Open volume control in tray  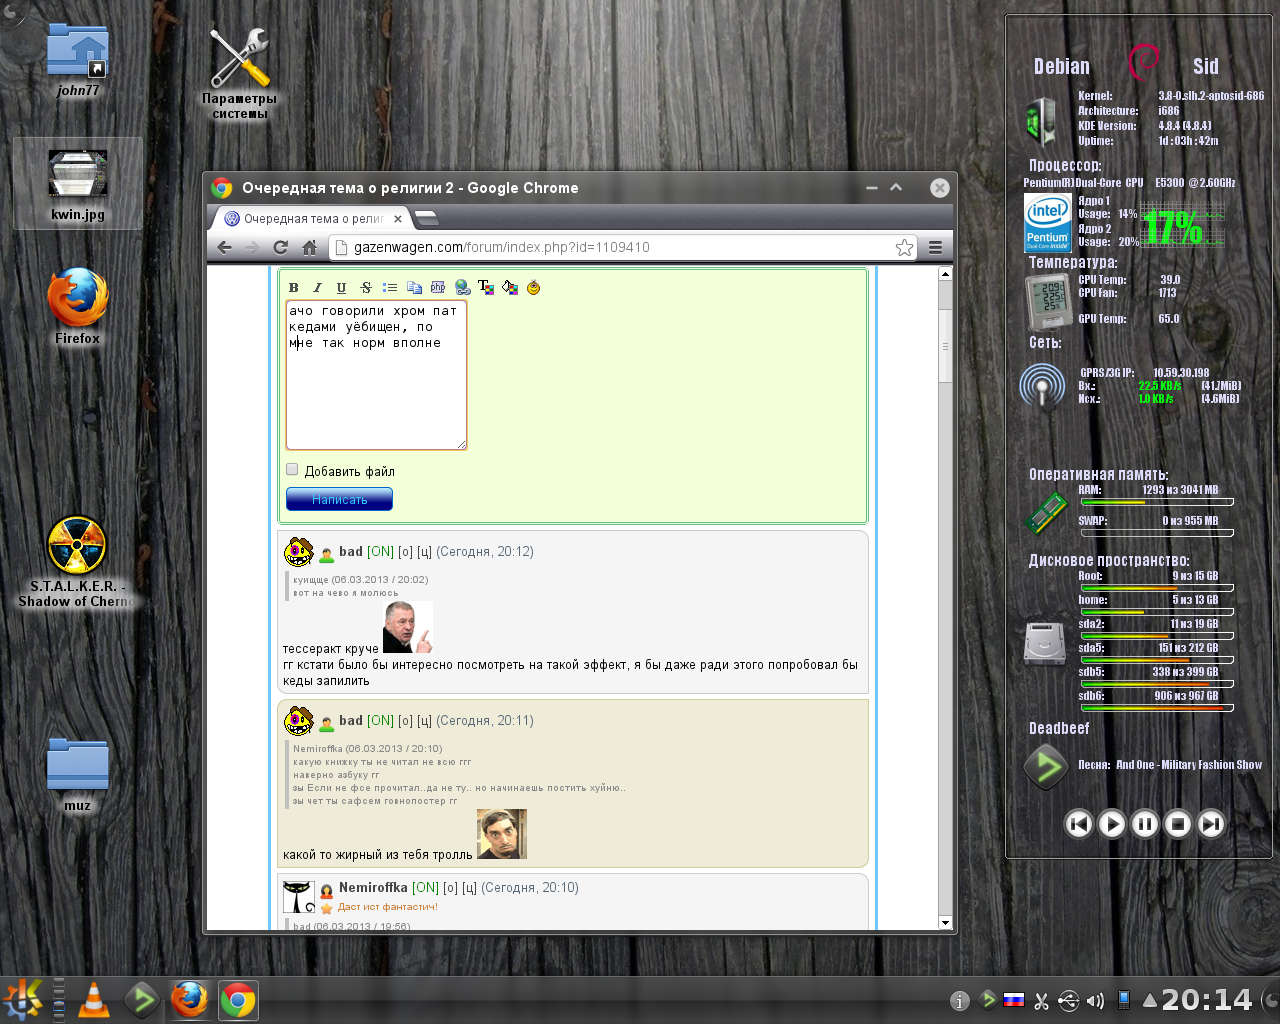click(x=1095, y=1000)
